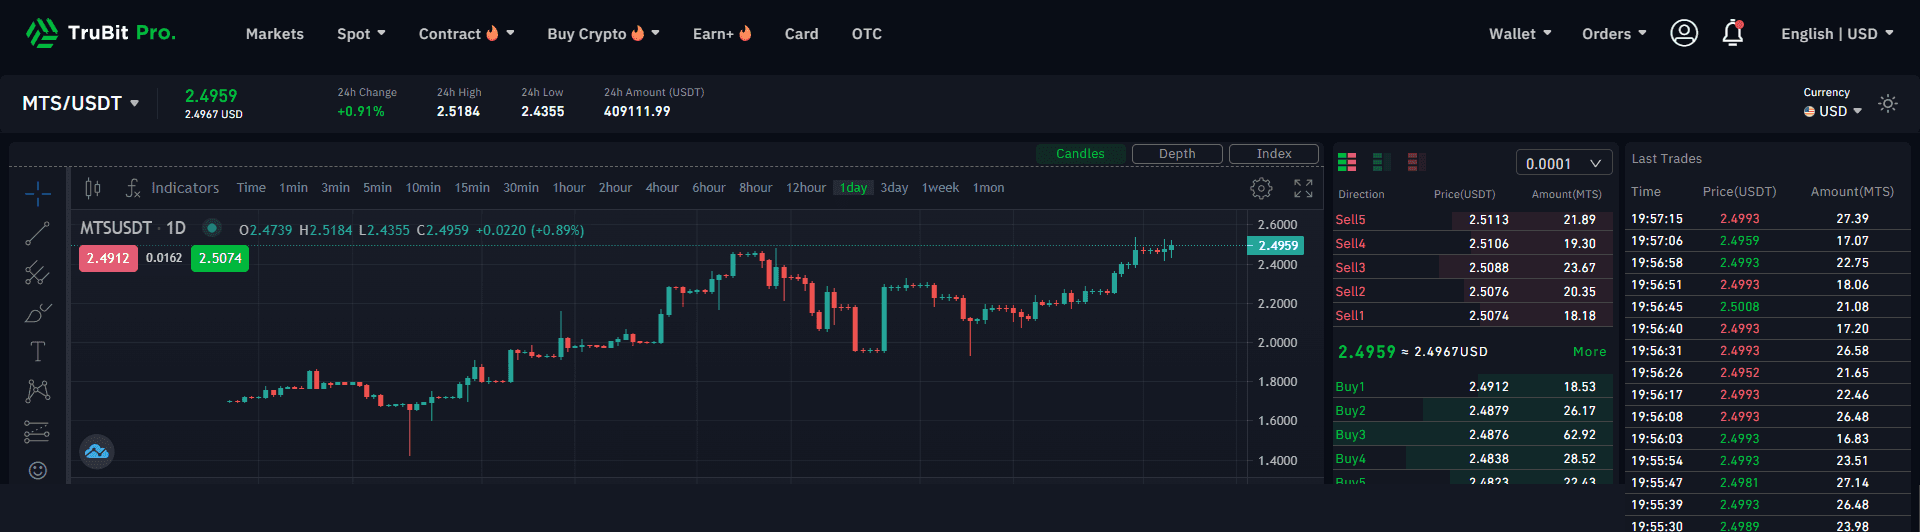This screenshot has height=532, width=1920.
Task: Show buy orders only in order book
Action: (1382, 161)
